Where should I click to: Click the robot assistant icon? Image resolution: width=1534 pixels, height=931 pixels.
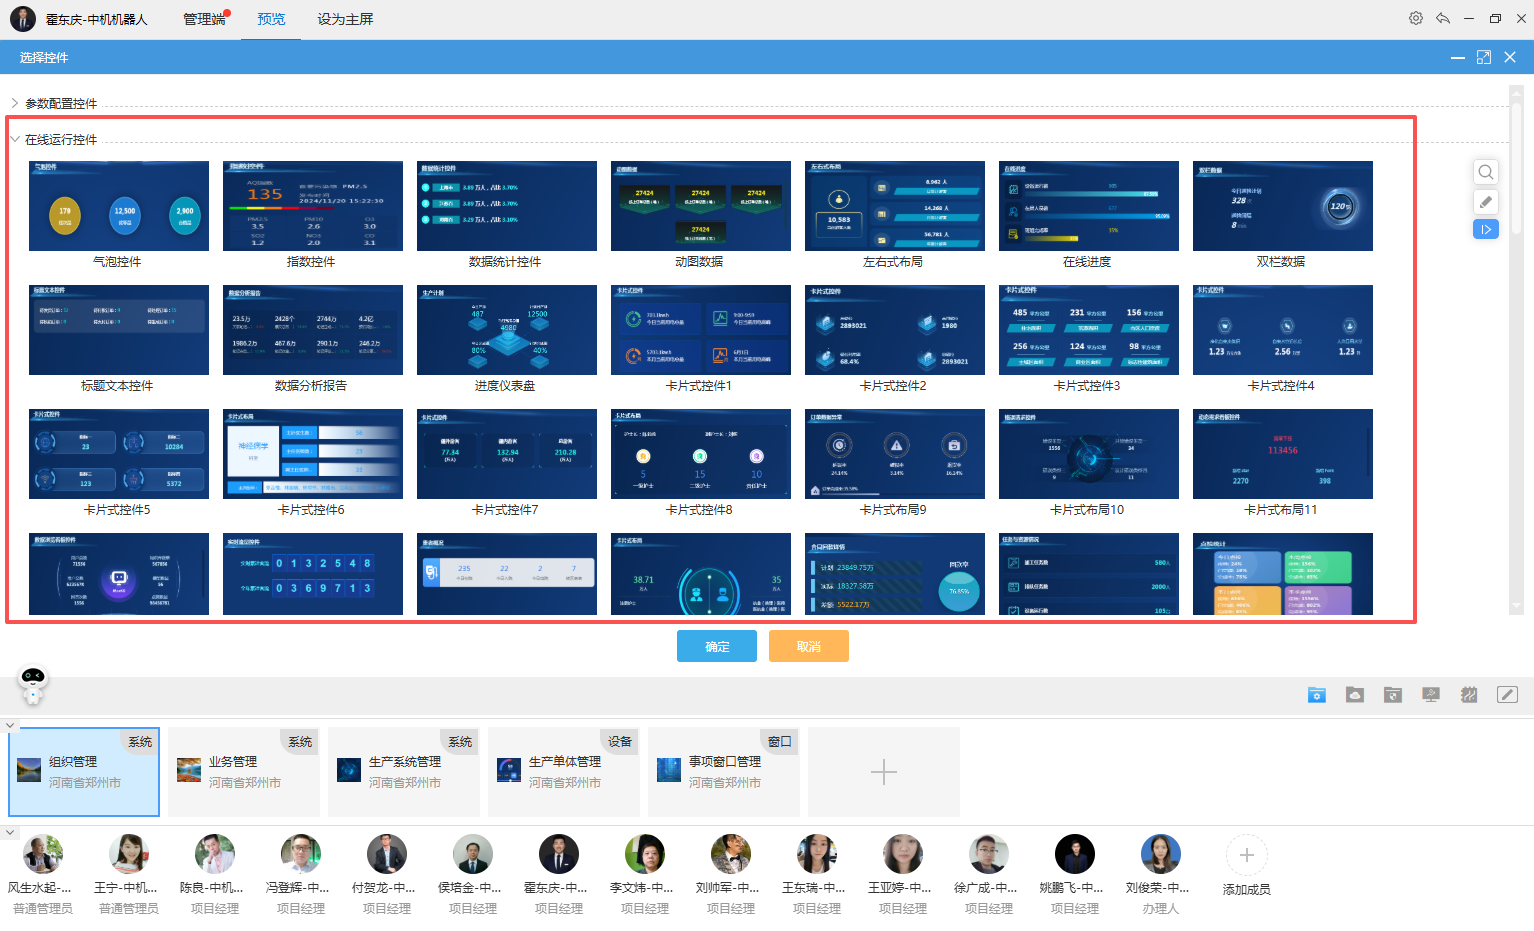(33, 682)
